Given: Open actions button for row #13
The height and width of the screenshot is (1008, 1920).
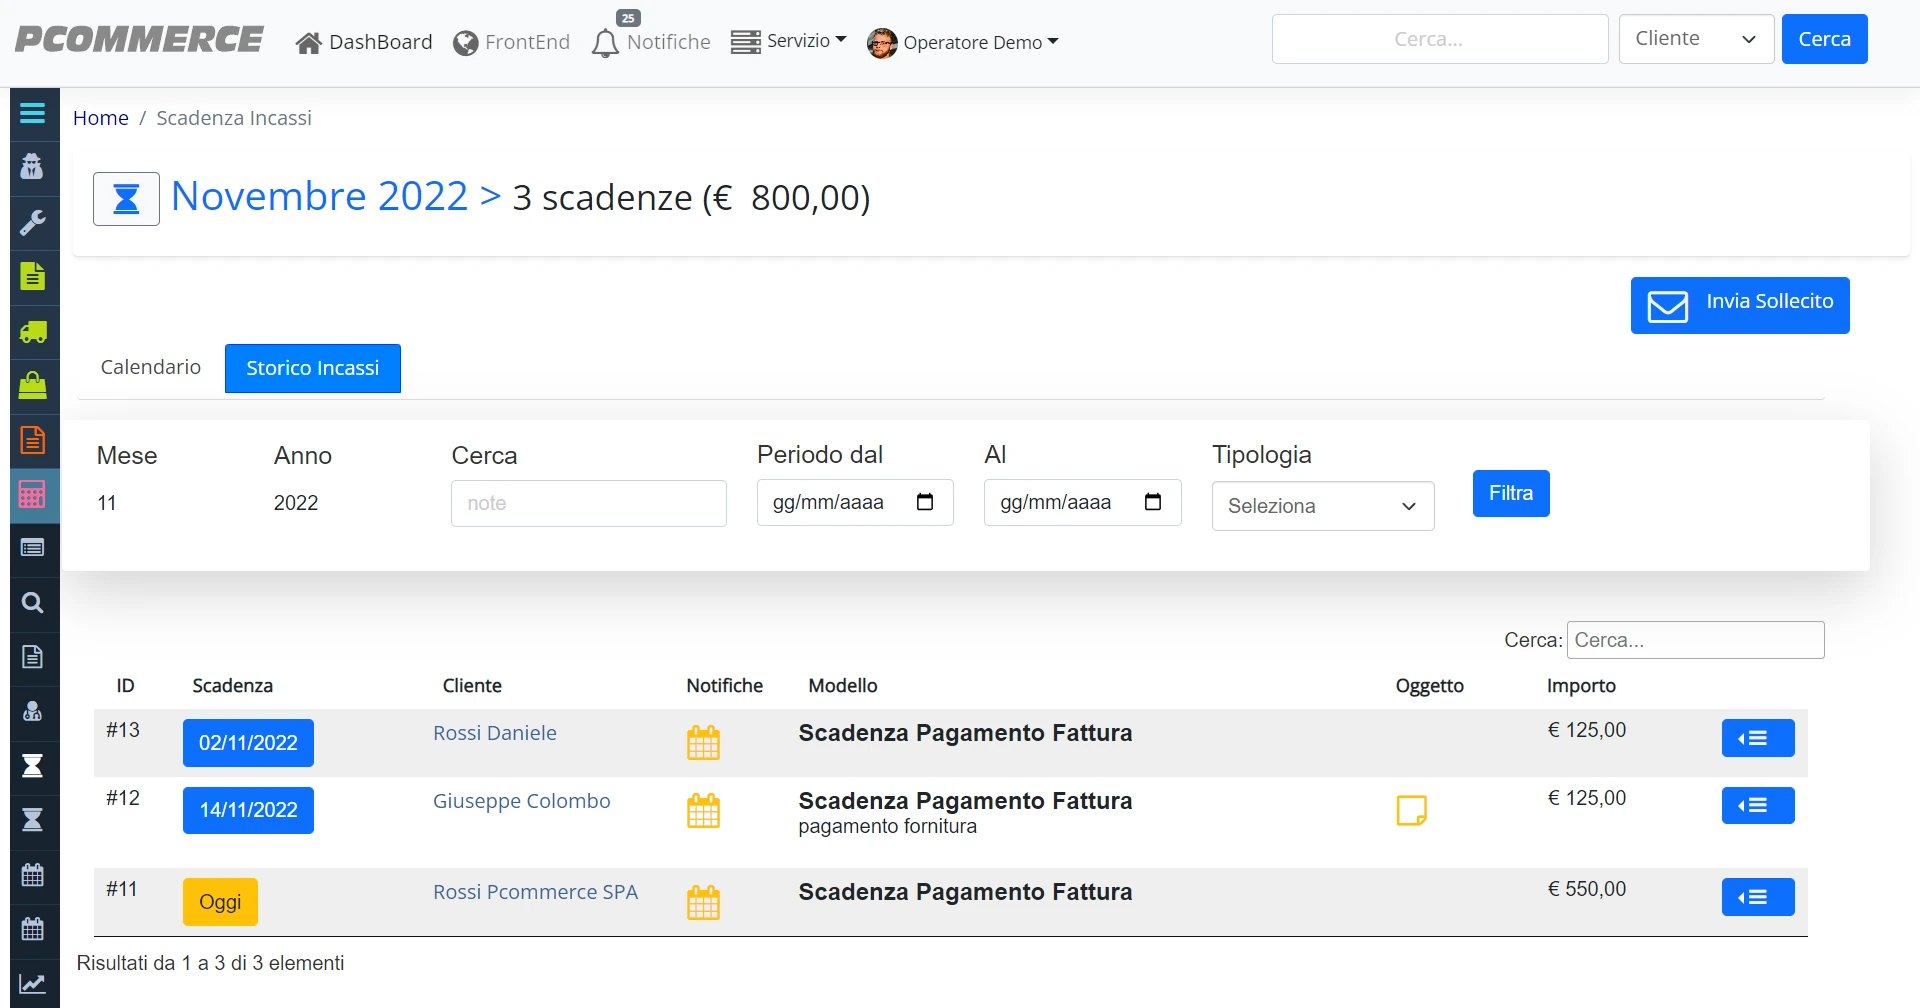Looking at the screenshot, I should tap(1758, 738).
